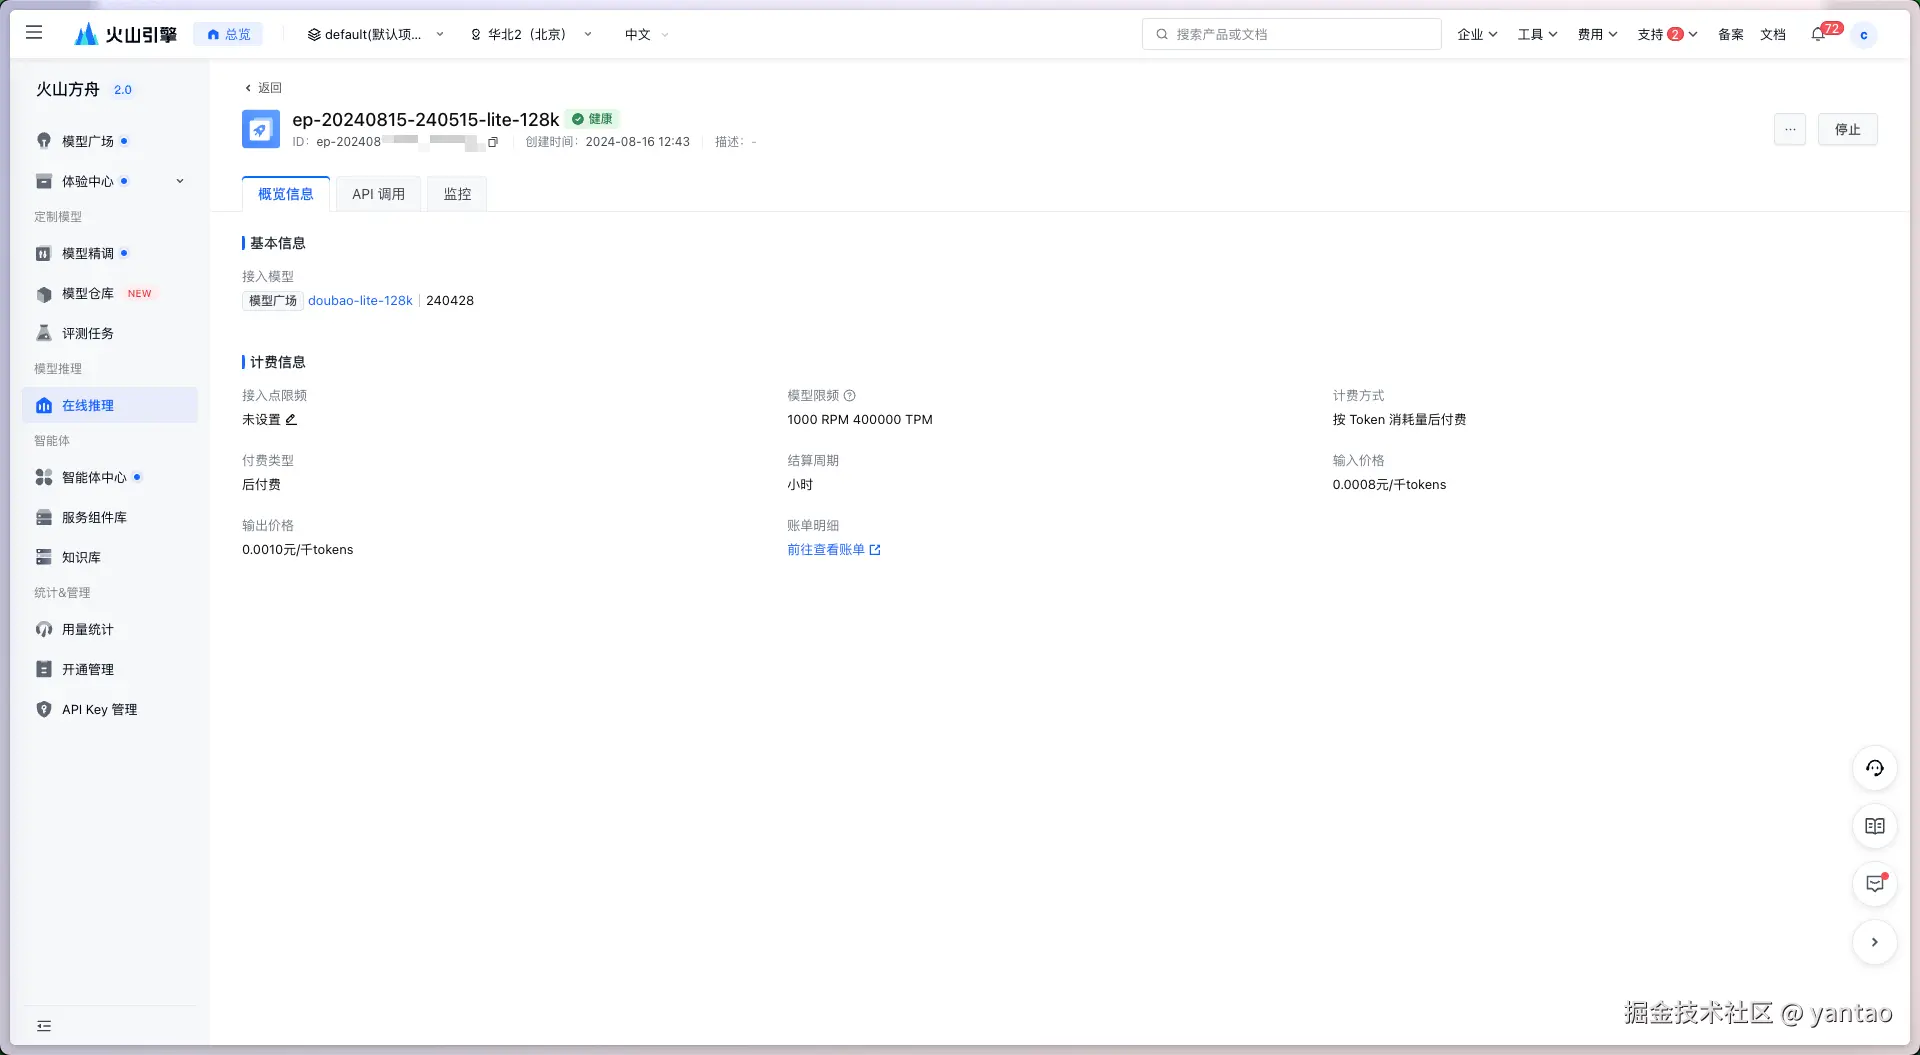This screenshot has height=1055, width=1920.
Task: Open 文档 in top navigation
Action: tap(1773, 34)
